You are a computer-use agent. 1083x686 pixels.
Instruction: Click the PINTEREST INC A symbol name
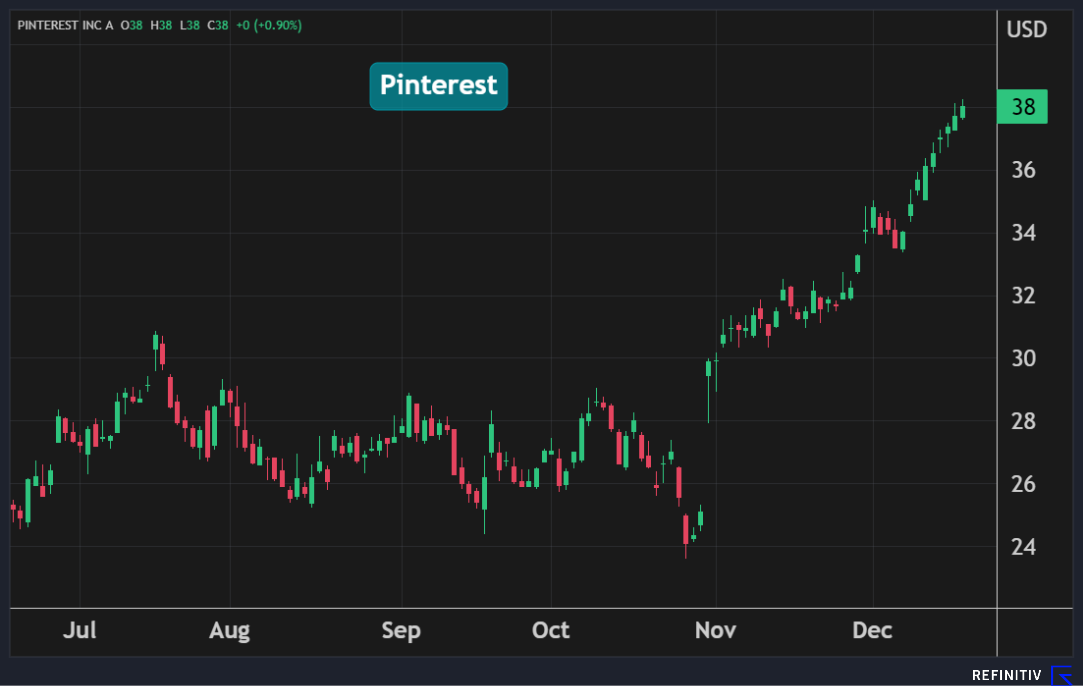pyautogui.click(x=65, y=25)
